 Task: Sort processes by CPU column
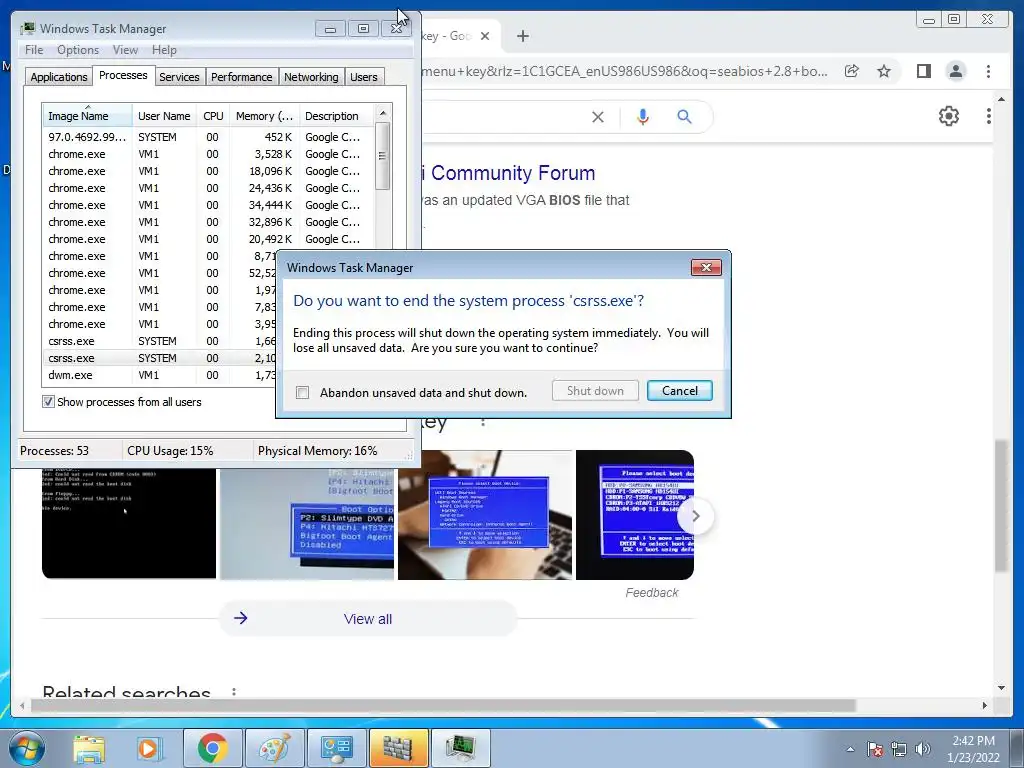pyautogui.click(x=213, y=116)
